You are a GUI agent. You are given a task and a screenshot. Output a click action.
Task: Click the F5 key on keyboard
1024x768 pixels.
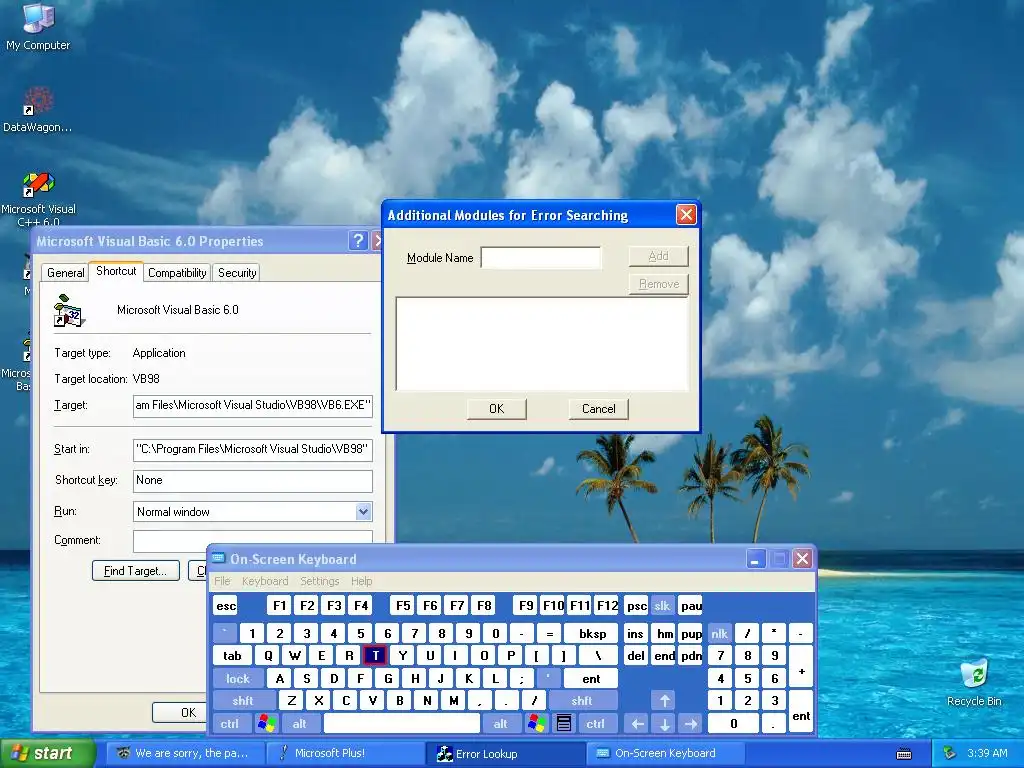pyautogui.click(x=403, y=606)
